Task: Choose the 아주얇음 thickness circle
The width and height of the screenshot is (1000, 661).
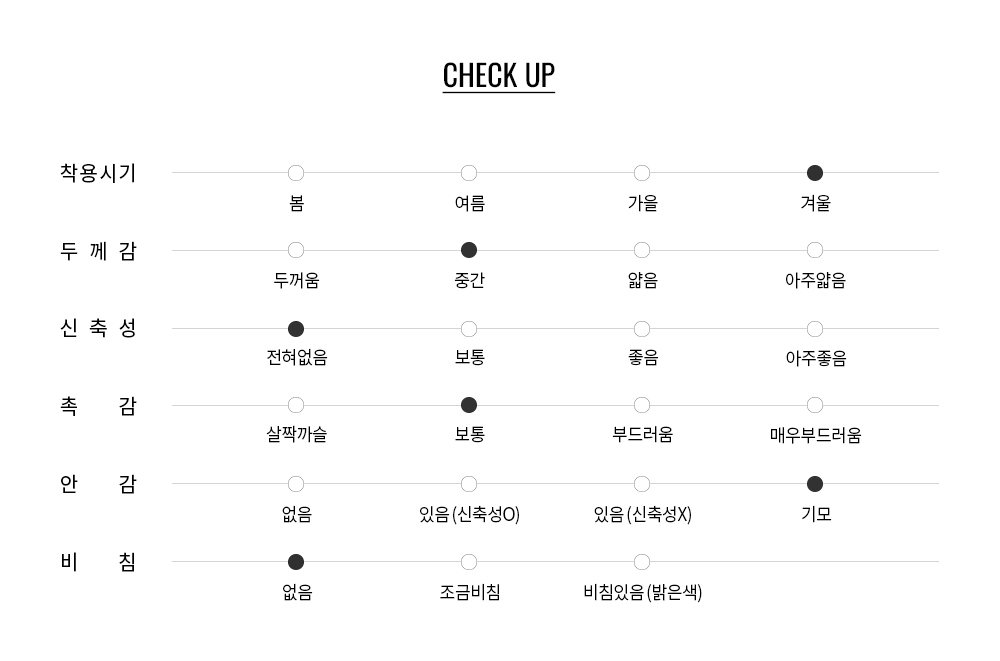Action: point(814,250)
